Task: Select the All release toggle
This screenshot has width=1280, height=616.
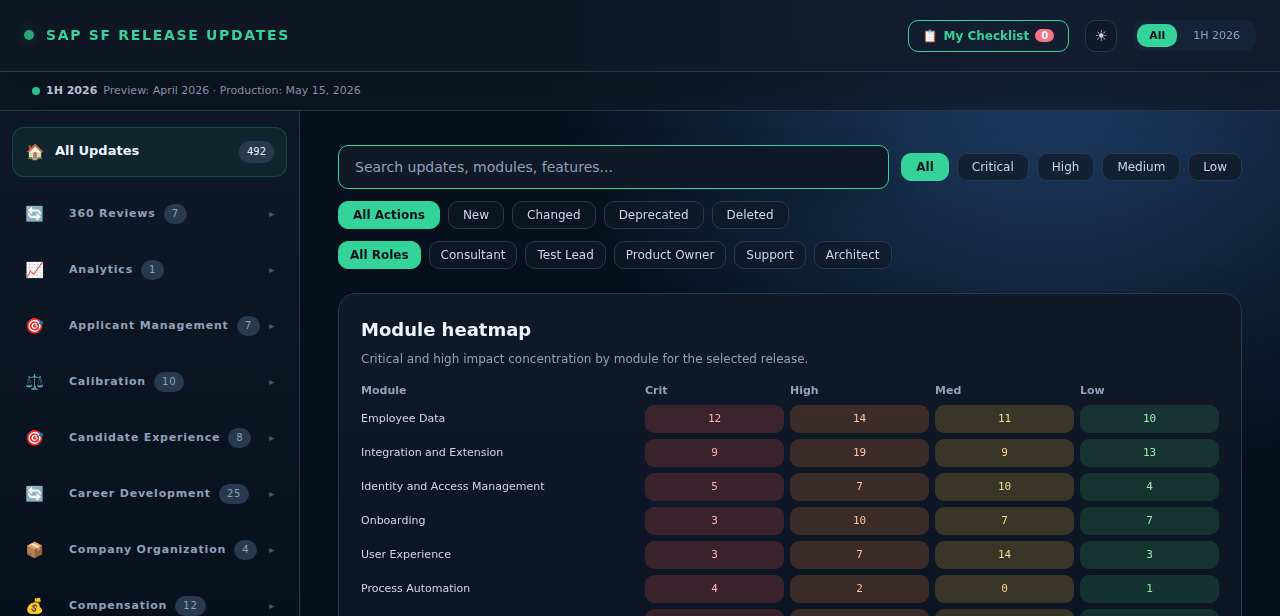Action: 1157,36
